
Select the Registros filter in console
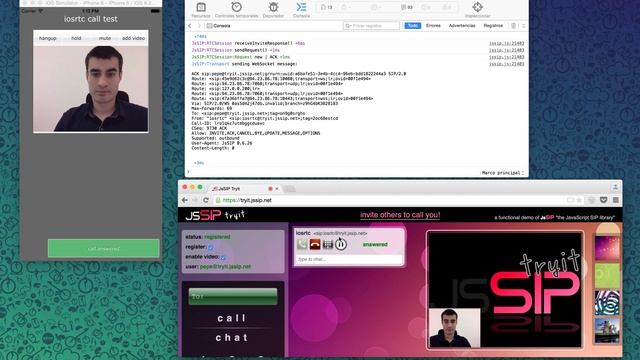[x=493, y=25]
